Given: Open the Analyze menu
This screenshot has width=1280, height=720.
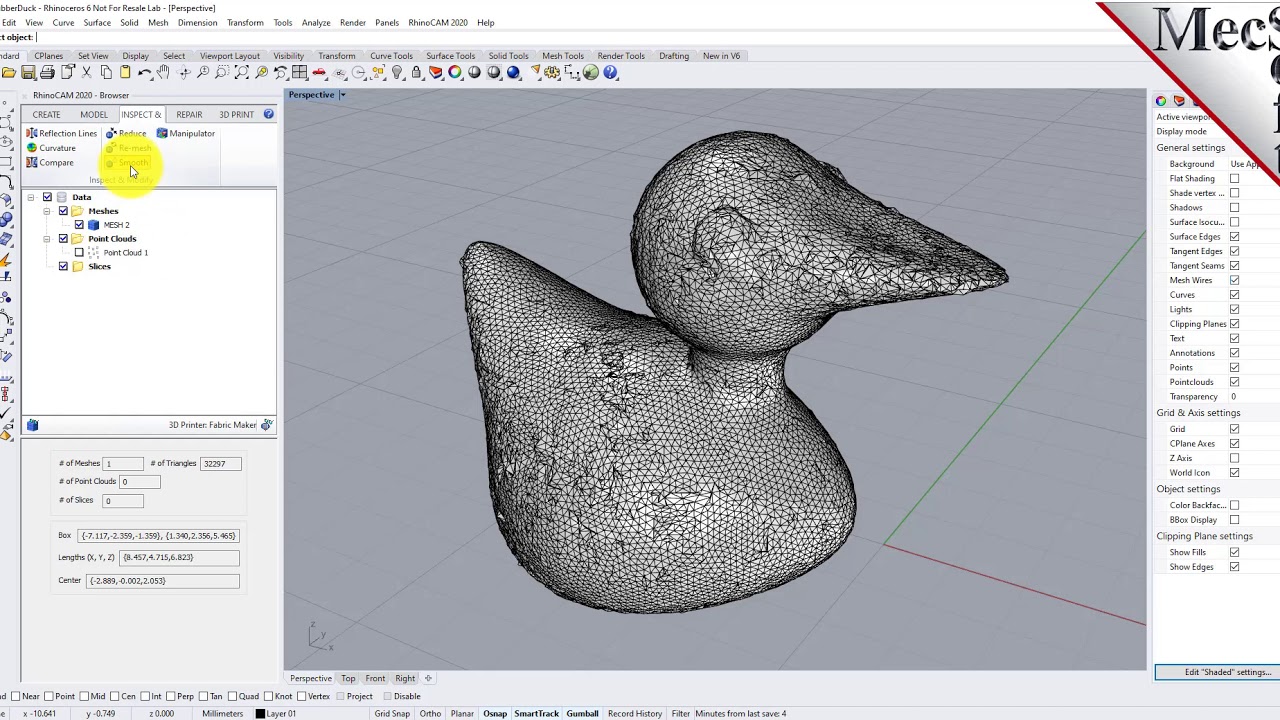Looking at the screenshot, I should click(x=316, y=22).
